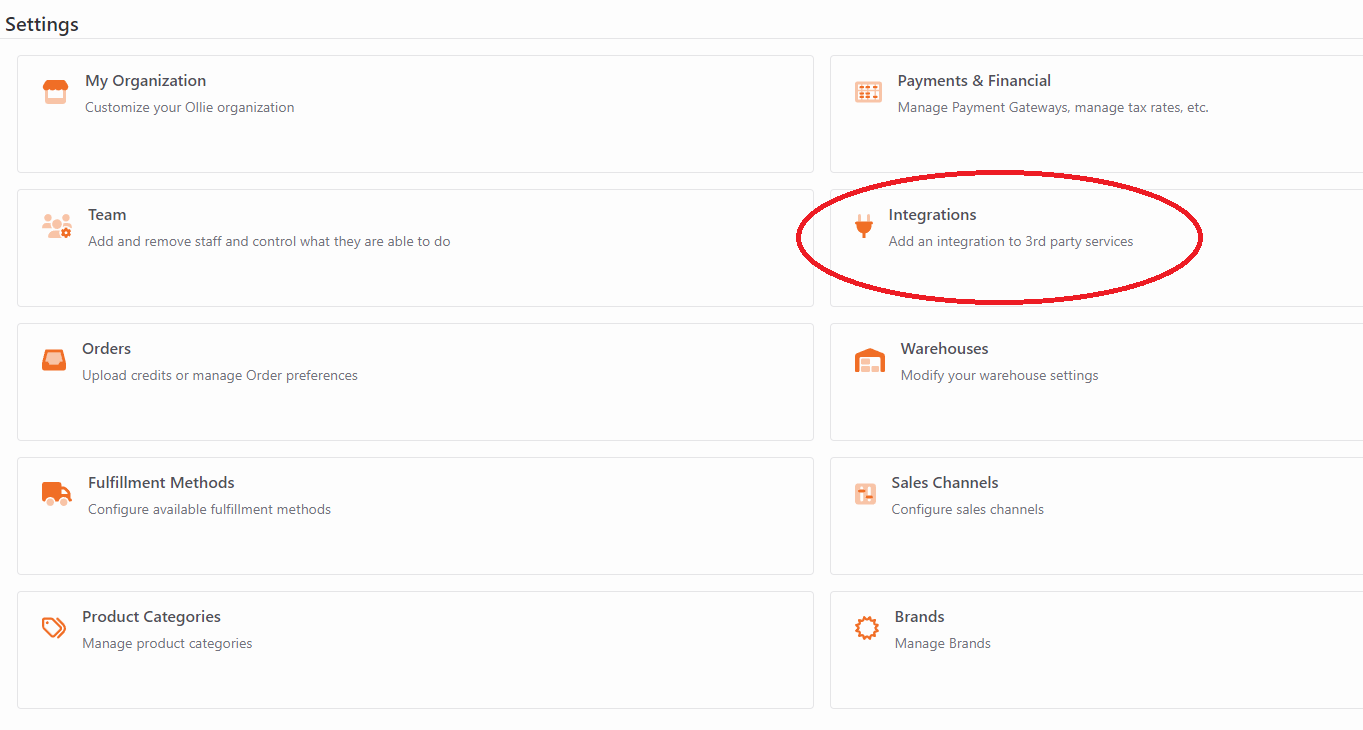Click the Team people icon
1363x730 pixels.
pos(57,225)
